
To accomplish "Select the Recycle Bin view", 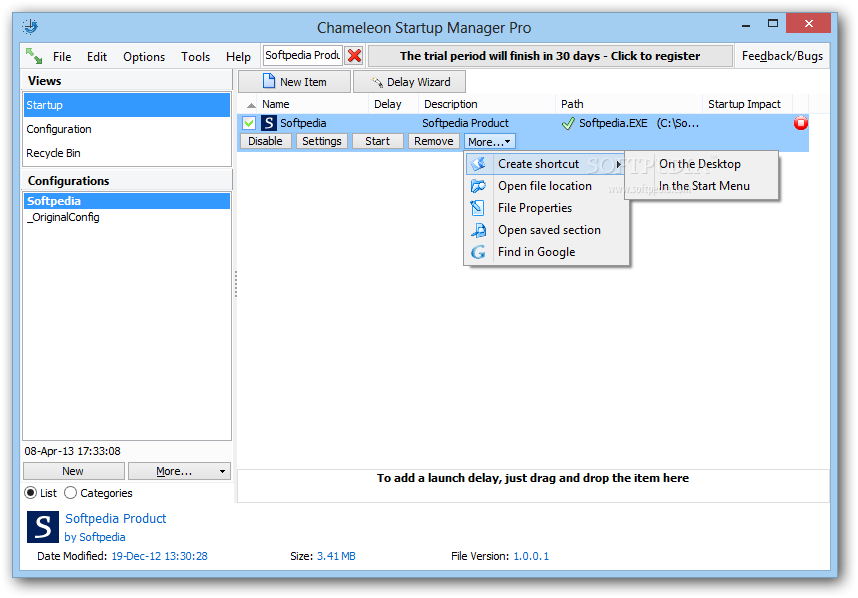I will click(x=127, y=153).
